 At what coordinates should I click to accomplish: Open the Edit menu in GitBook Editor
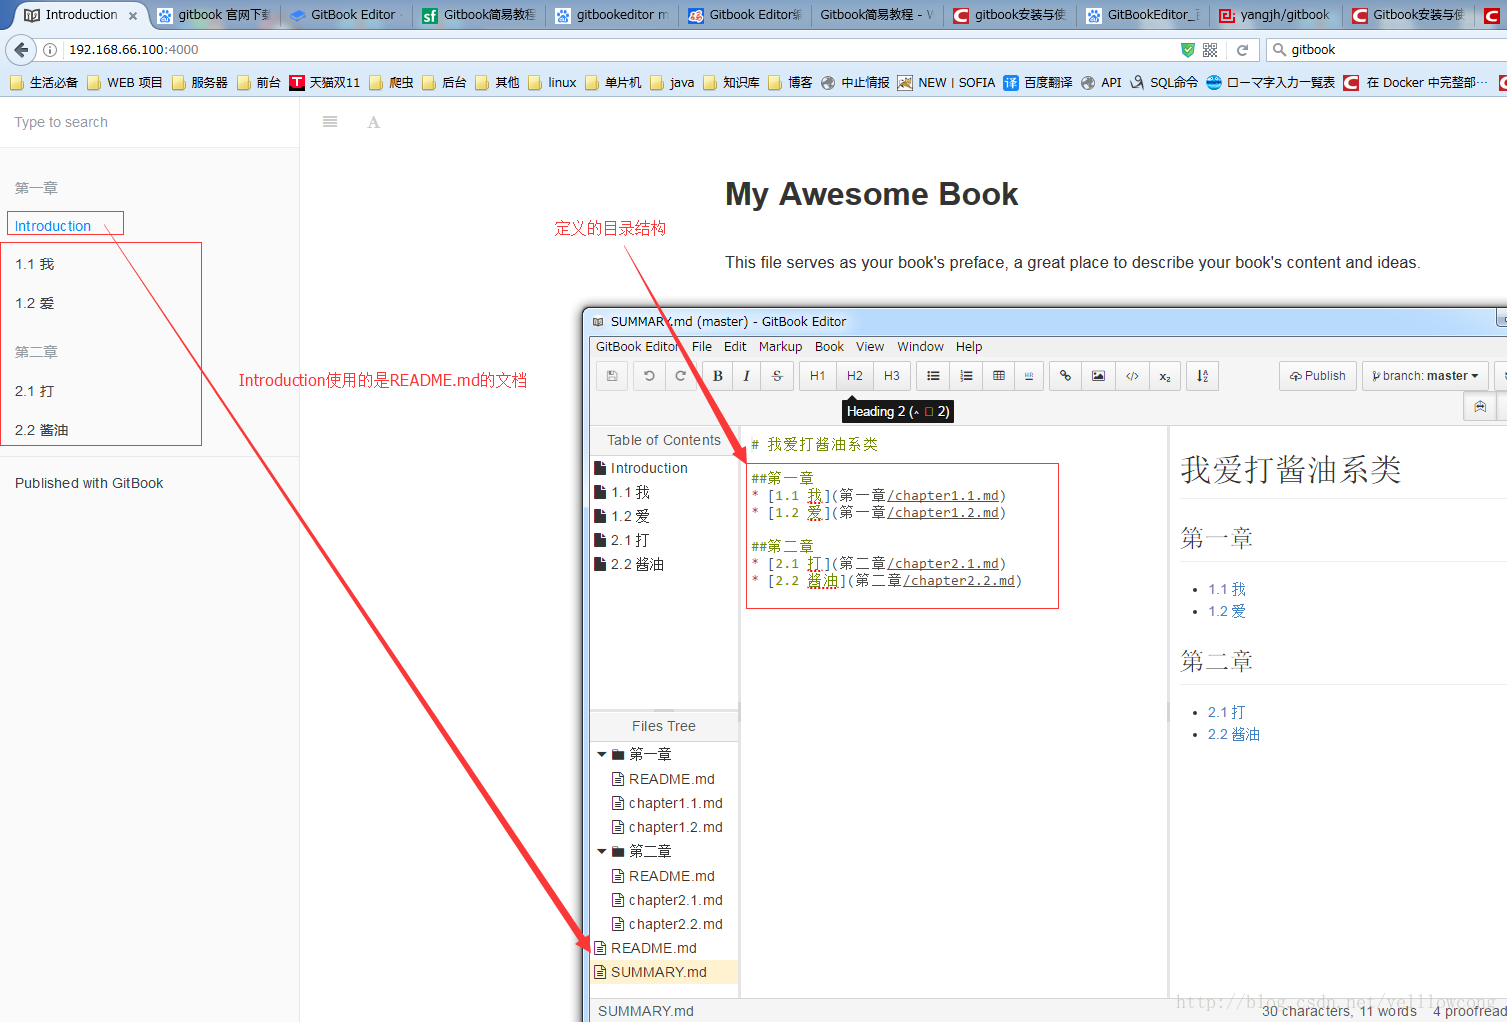tap(735, 347)
